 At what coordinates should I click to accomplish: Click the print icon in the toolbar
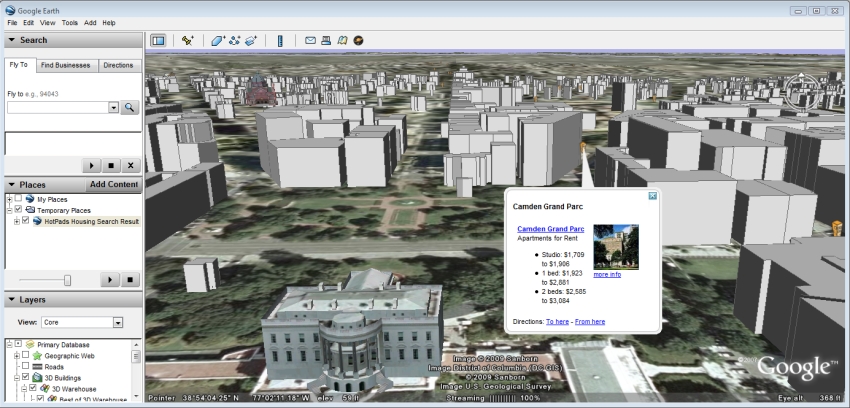[326, 40]
